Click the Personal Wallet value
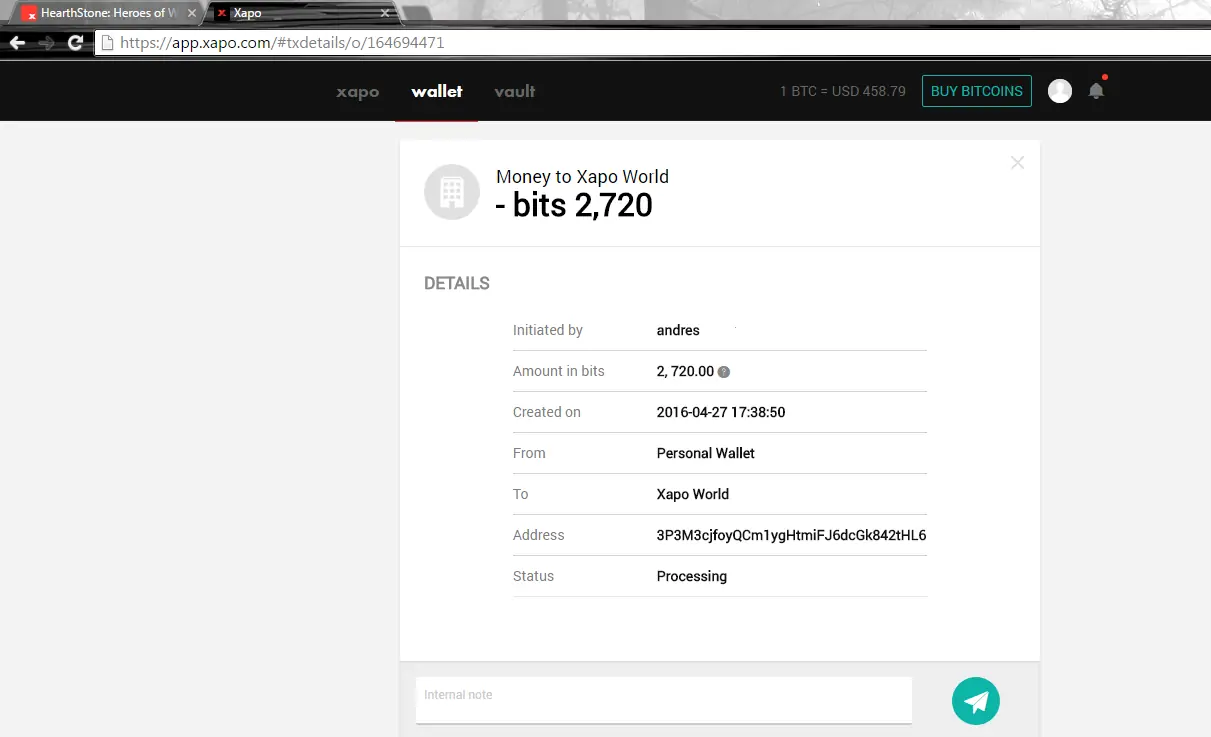1211x737 pixels. (x=706, y=453)
